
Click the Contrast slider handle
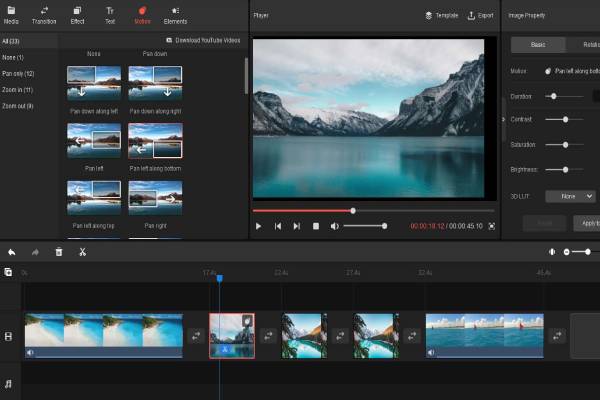coord(565,119)
